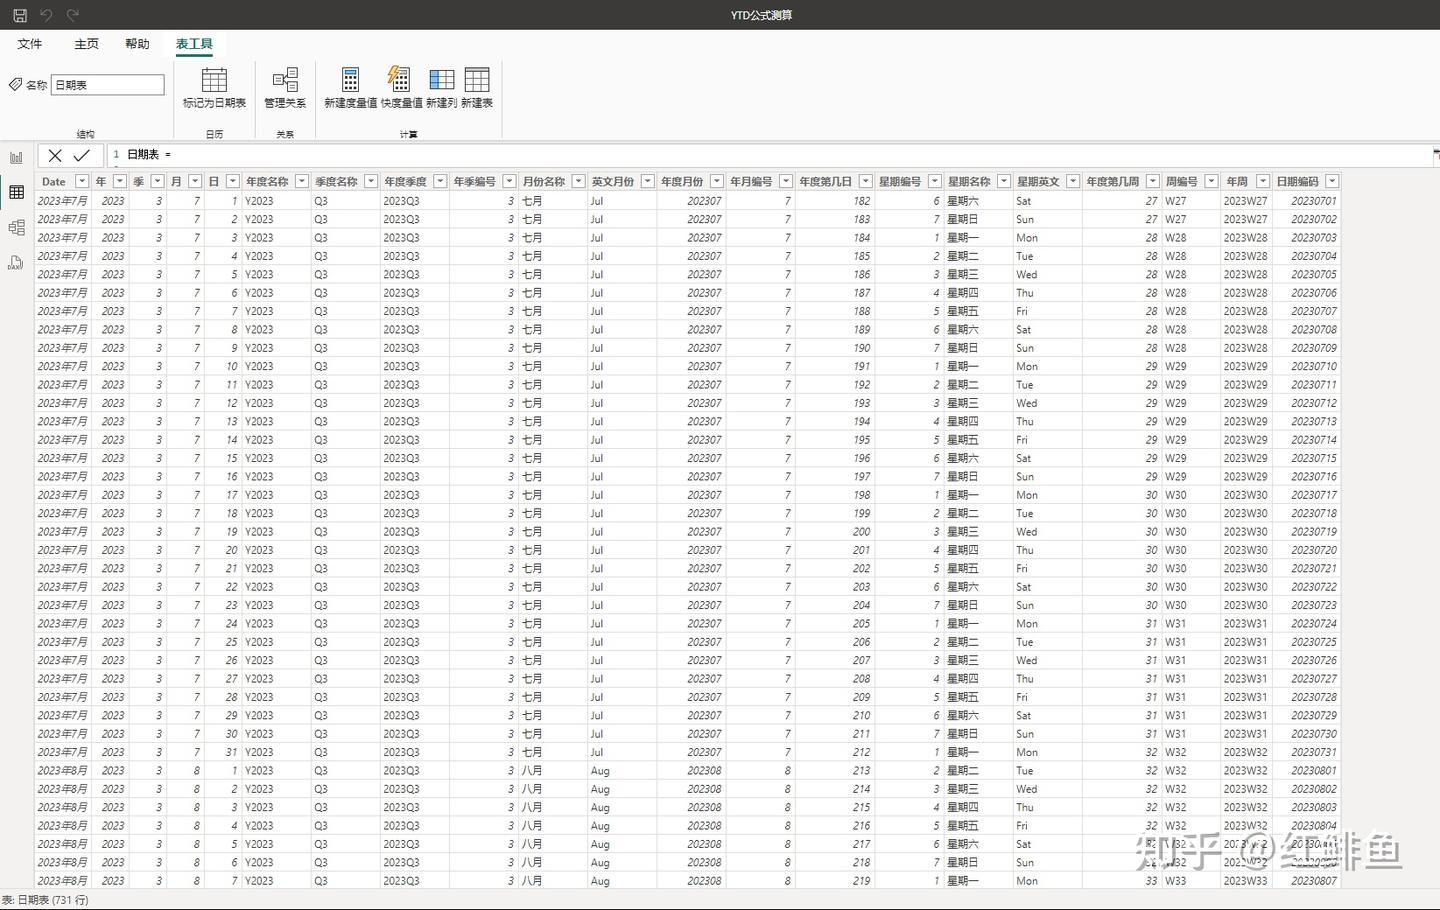Click 标记为日期表 (Mark as Date Table)
This screenshot has height=910, width=1440.
pos(214,90)
